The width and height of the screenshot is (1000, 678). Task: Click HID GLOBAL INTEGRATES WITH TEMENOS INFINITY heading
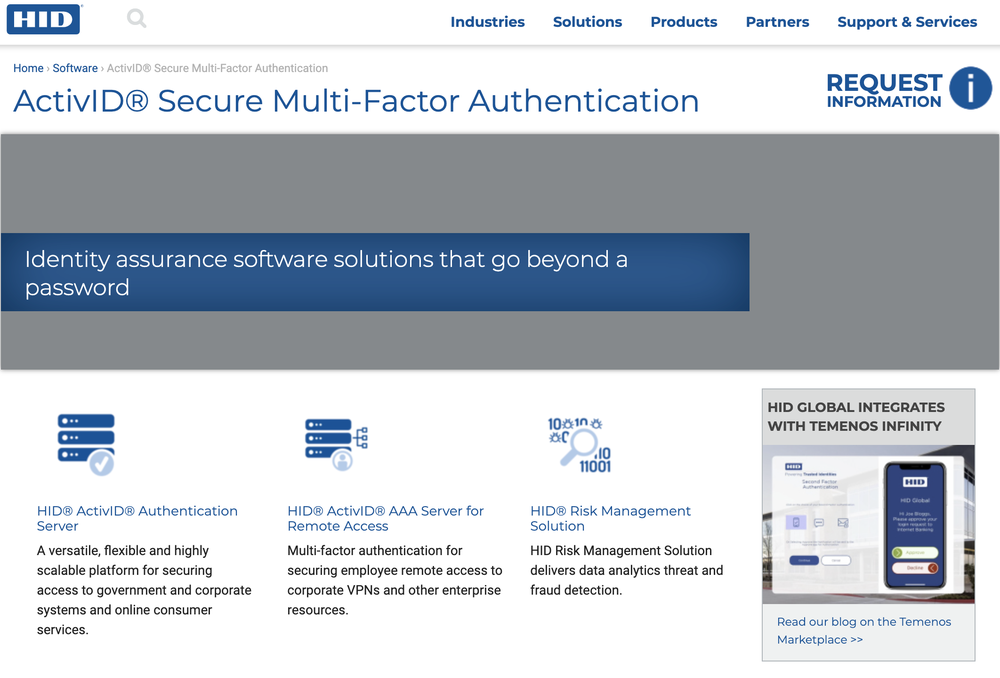856,416
